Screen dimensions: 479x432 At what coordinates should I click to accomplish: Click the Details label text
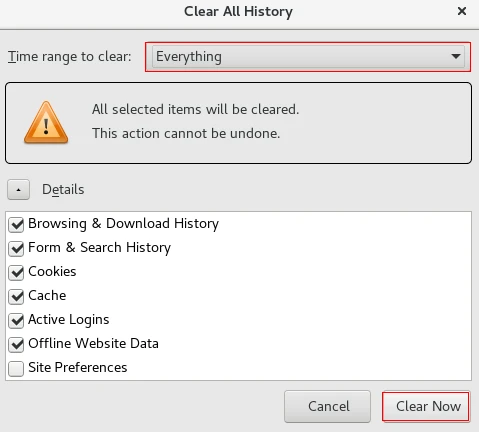coord(63,189)
